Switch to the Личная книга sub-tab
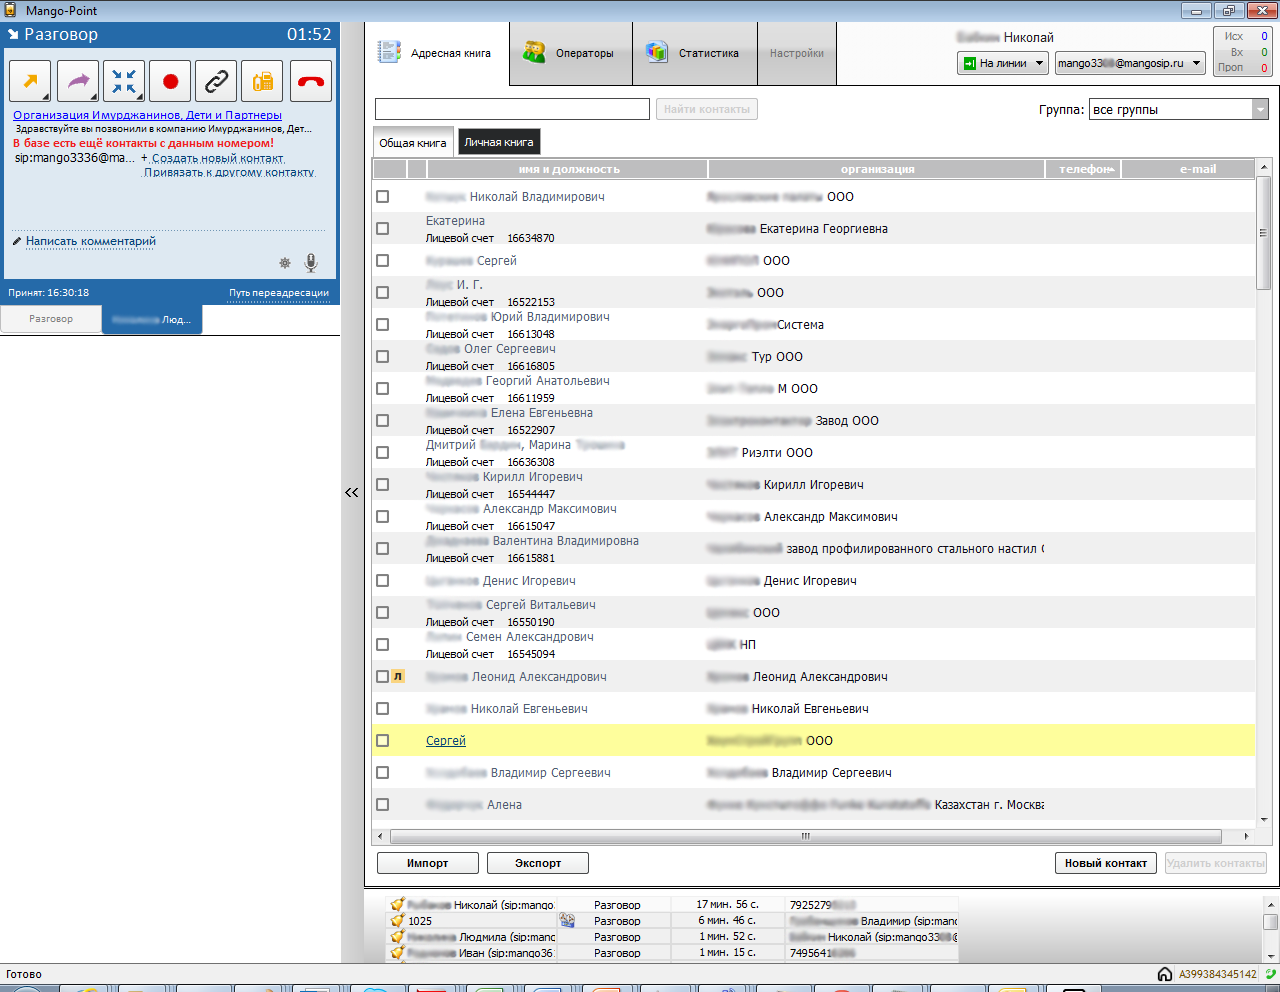1280x992 pixels. click(x=499, y=142)
